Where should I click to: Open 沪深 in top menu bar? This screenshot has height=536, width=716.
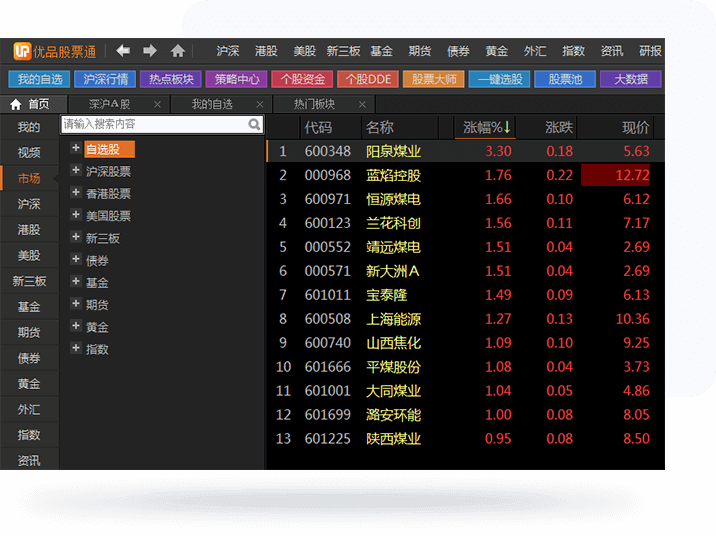click(228, 51)
